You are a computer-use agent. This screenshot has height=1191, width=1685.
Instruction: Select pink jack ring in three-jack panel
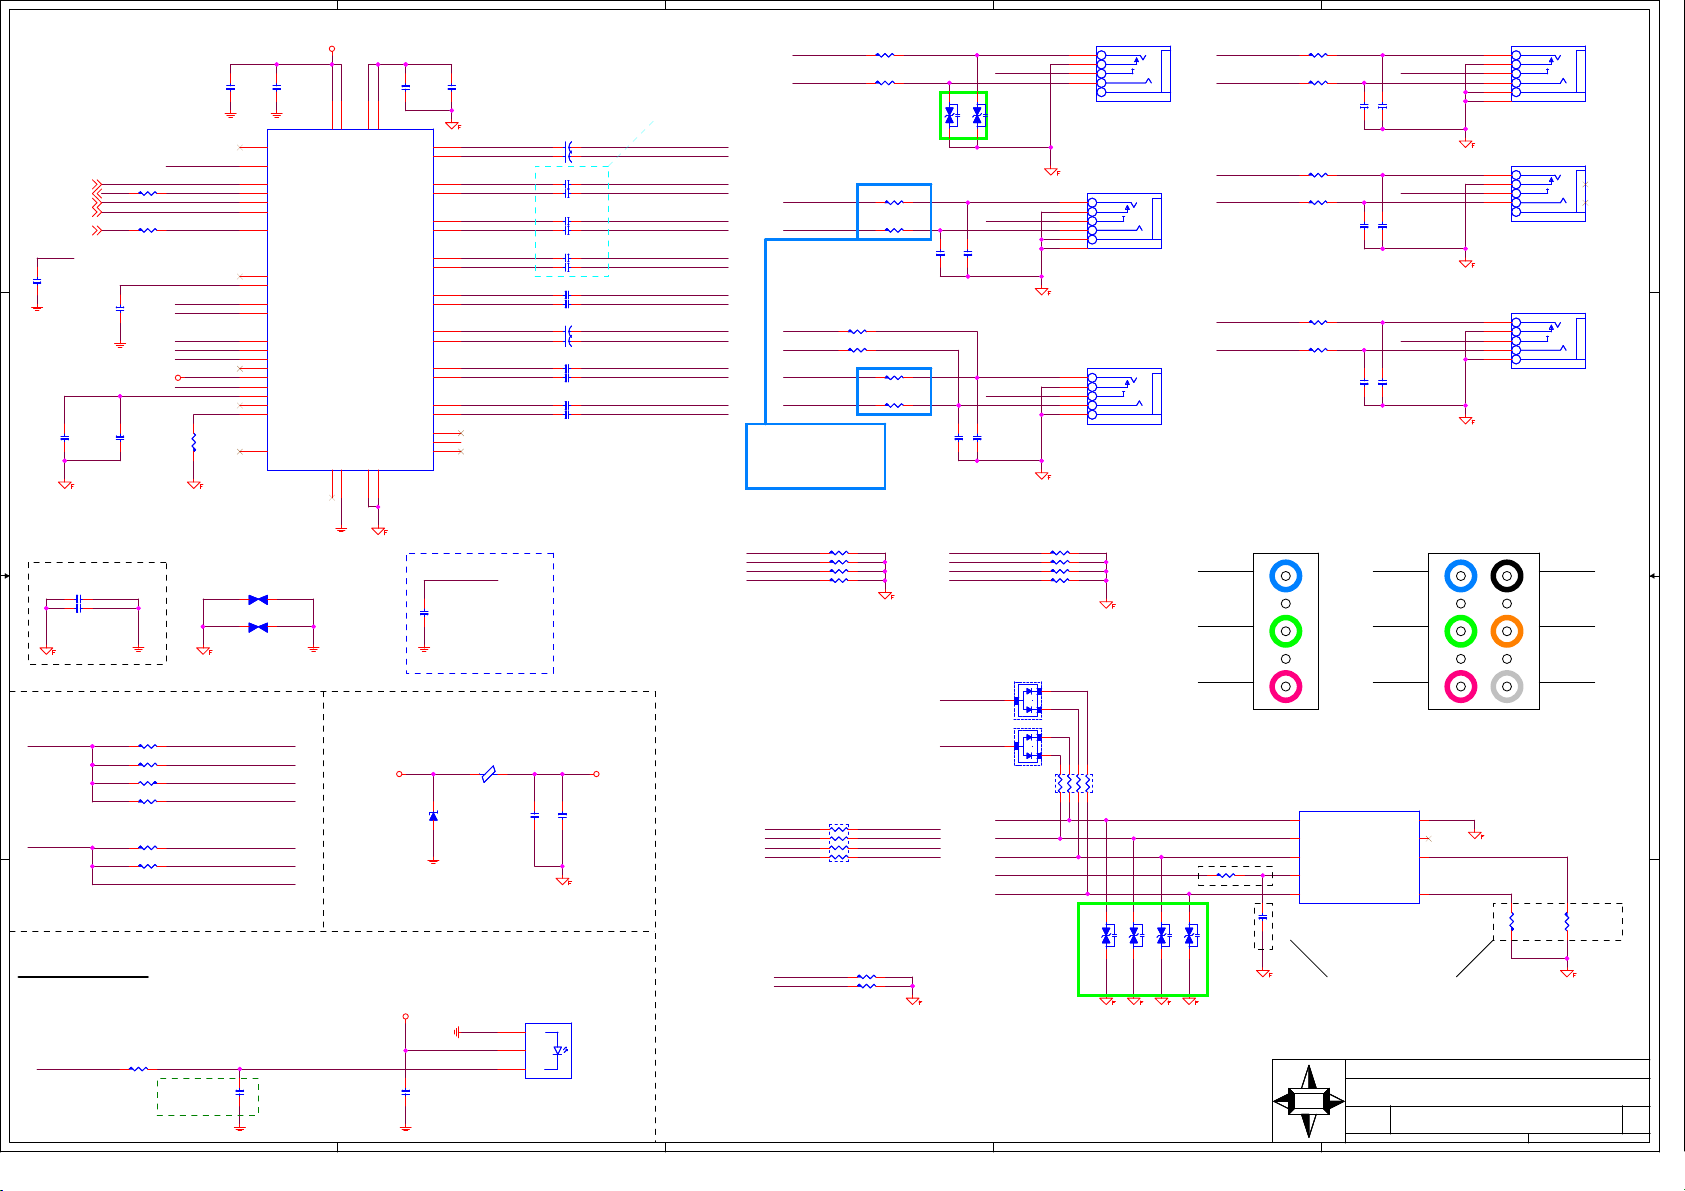click(x=1286, y=686)
